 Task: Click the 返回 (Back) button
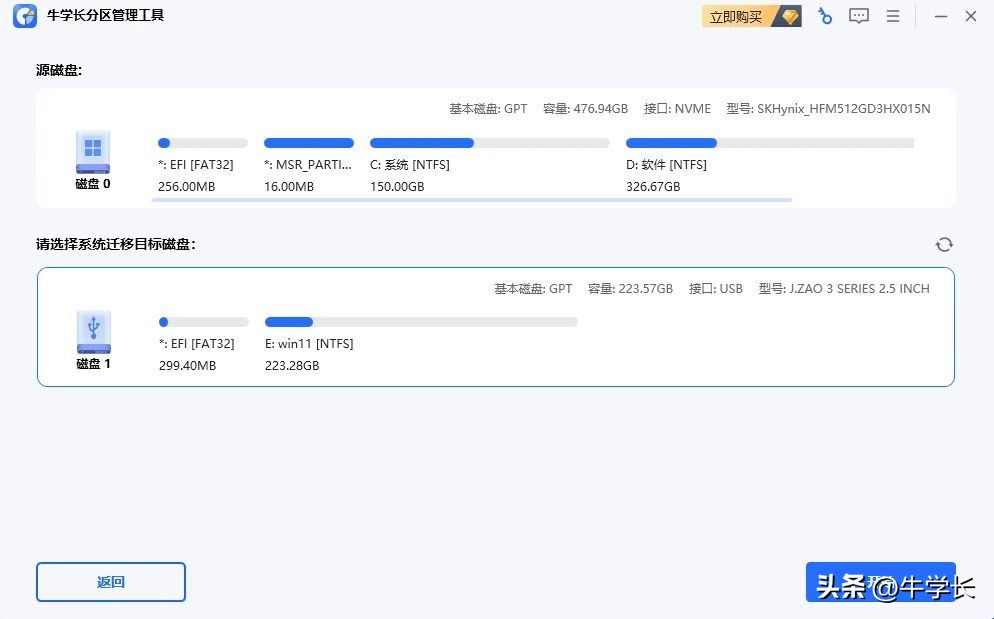pos(110,581)
